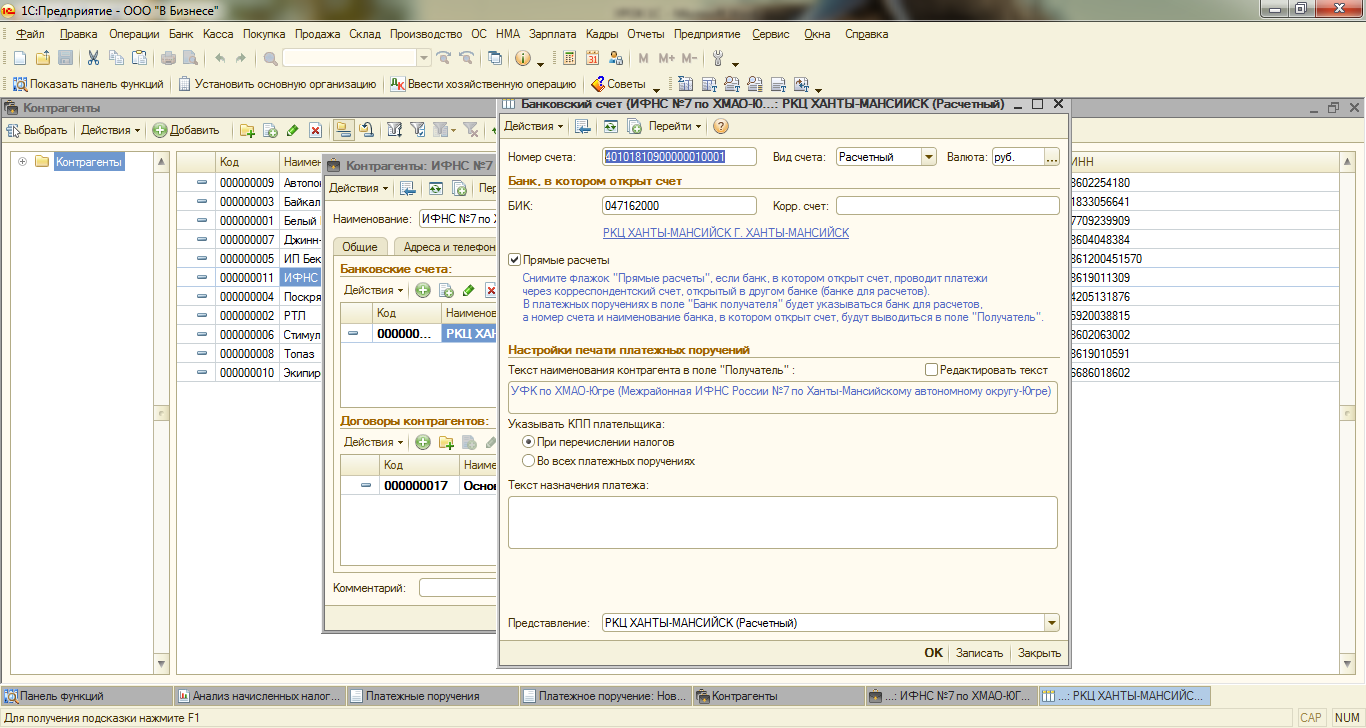
Task: Open the Сервис menu
Action: coord(770,34)
